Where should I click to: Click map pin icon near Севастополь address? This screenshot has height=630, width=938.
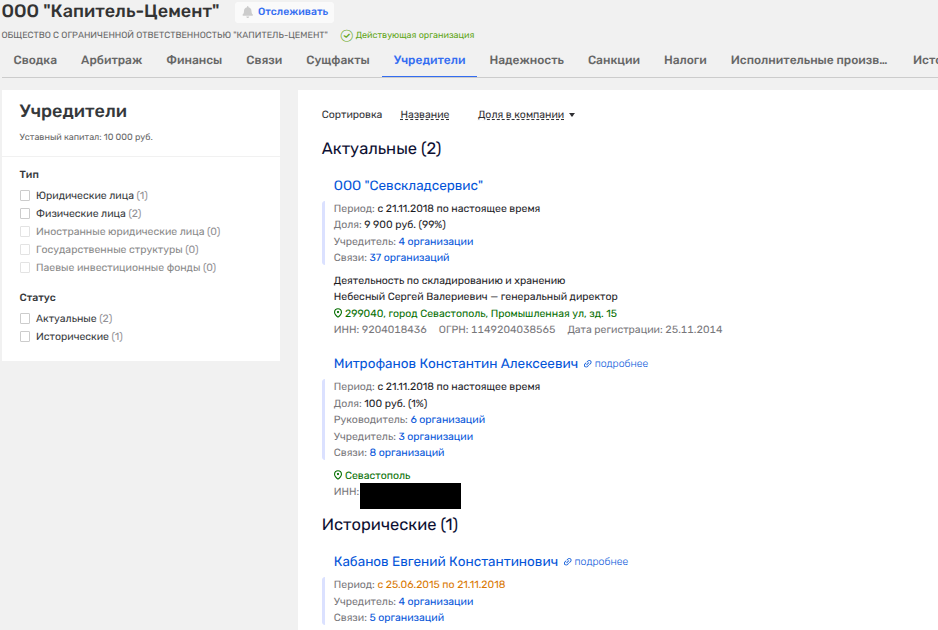(338, 476)
